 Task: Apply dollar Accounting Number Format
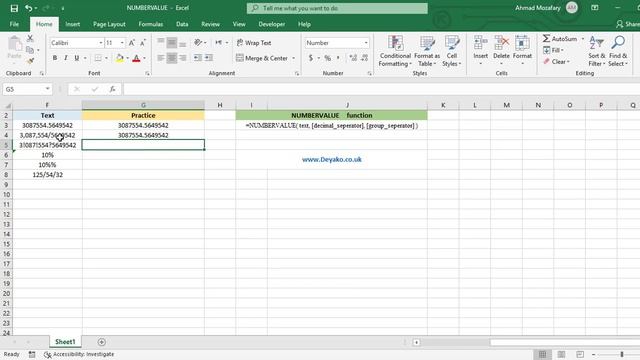[311, 58]
